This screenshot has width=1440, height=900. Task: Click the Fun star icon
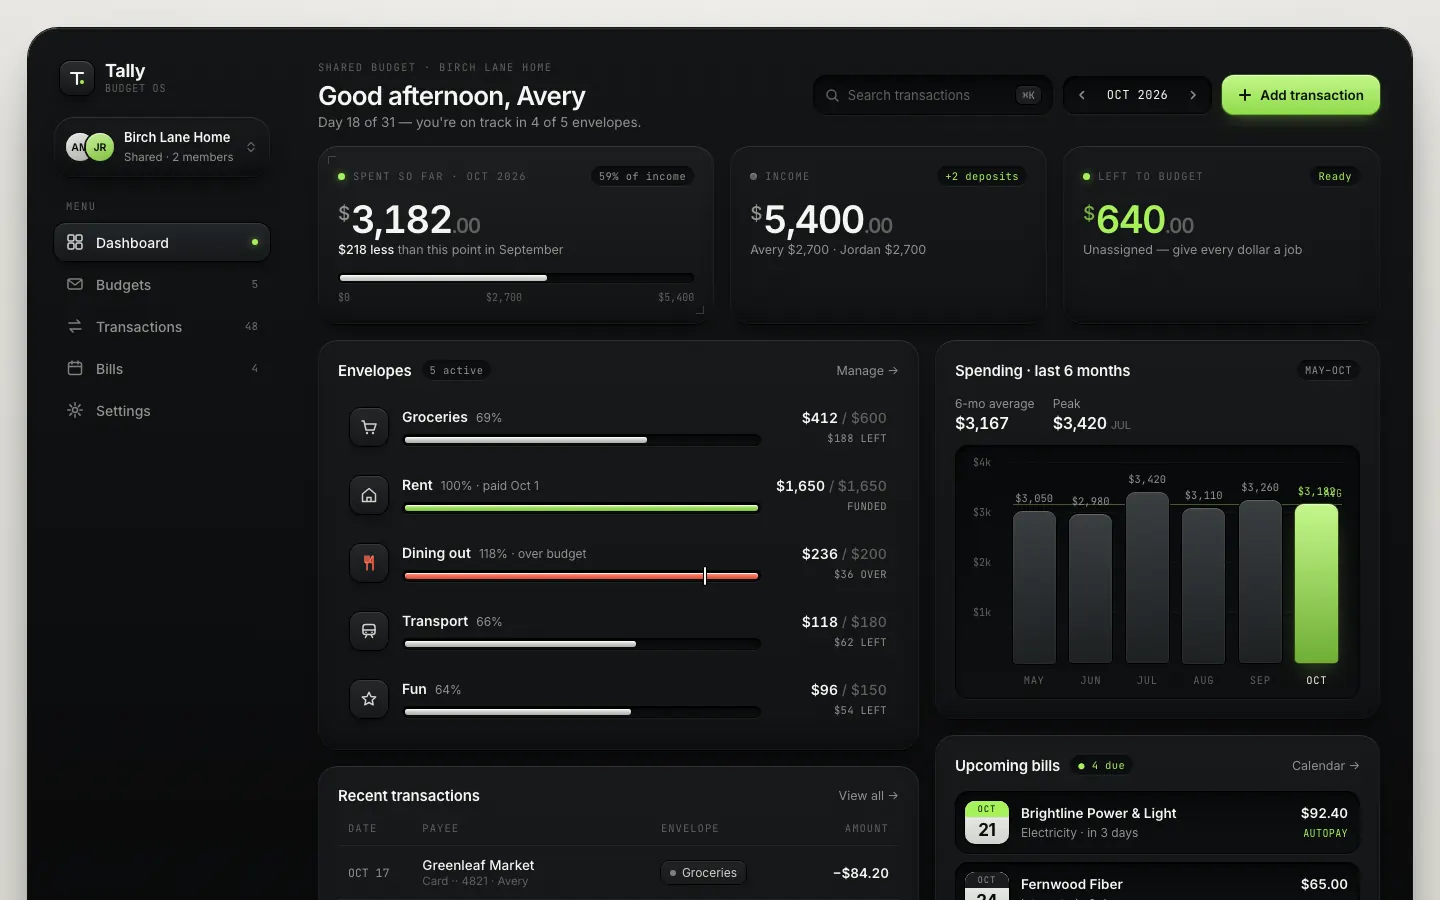(x=369, y=699)
